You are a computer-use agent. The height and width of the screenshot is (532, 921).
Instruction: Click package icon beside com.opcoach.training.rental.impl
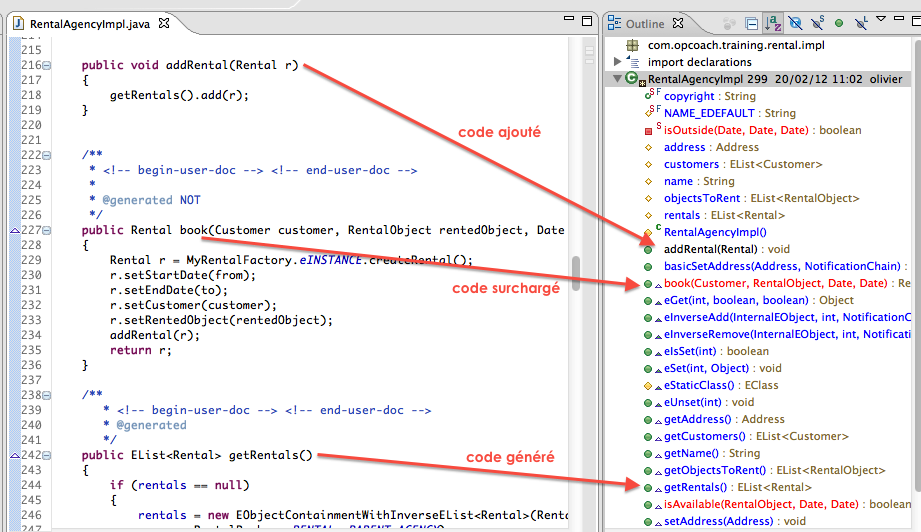632,45
